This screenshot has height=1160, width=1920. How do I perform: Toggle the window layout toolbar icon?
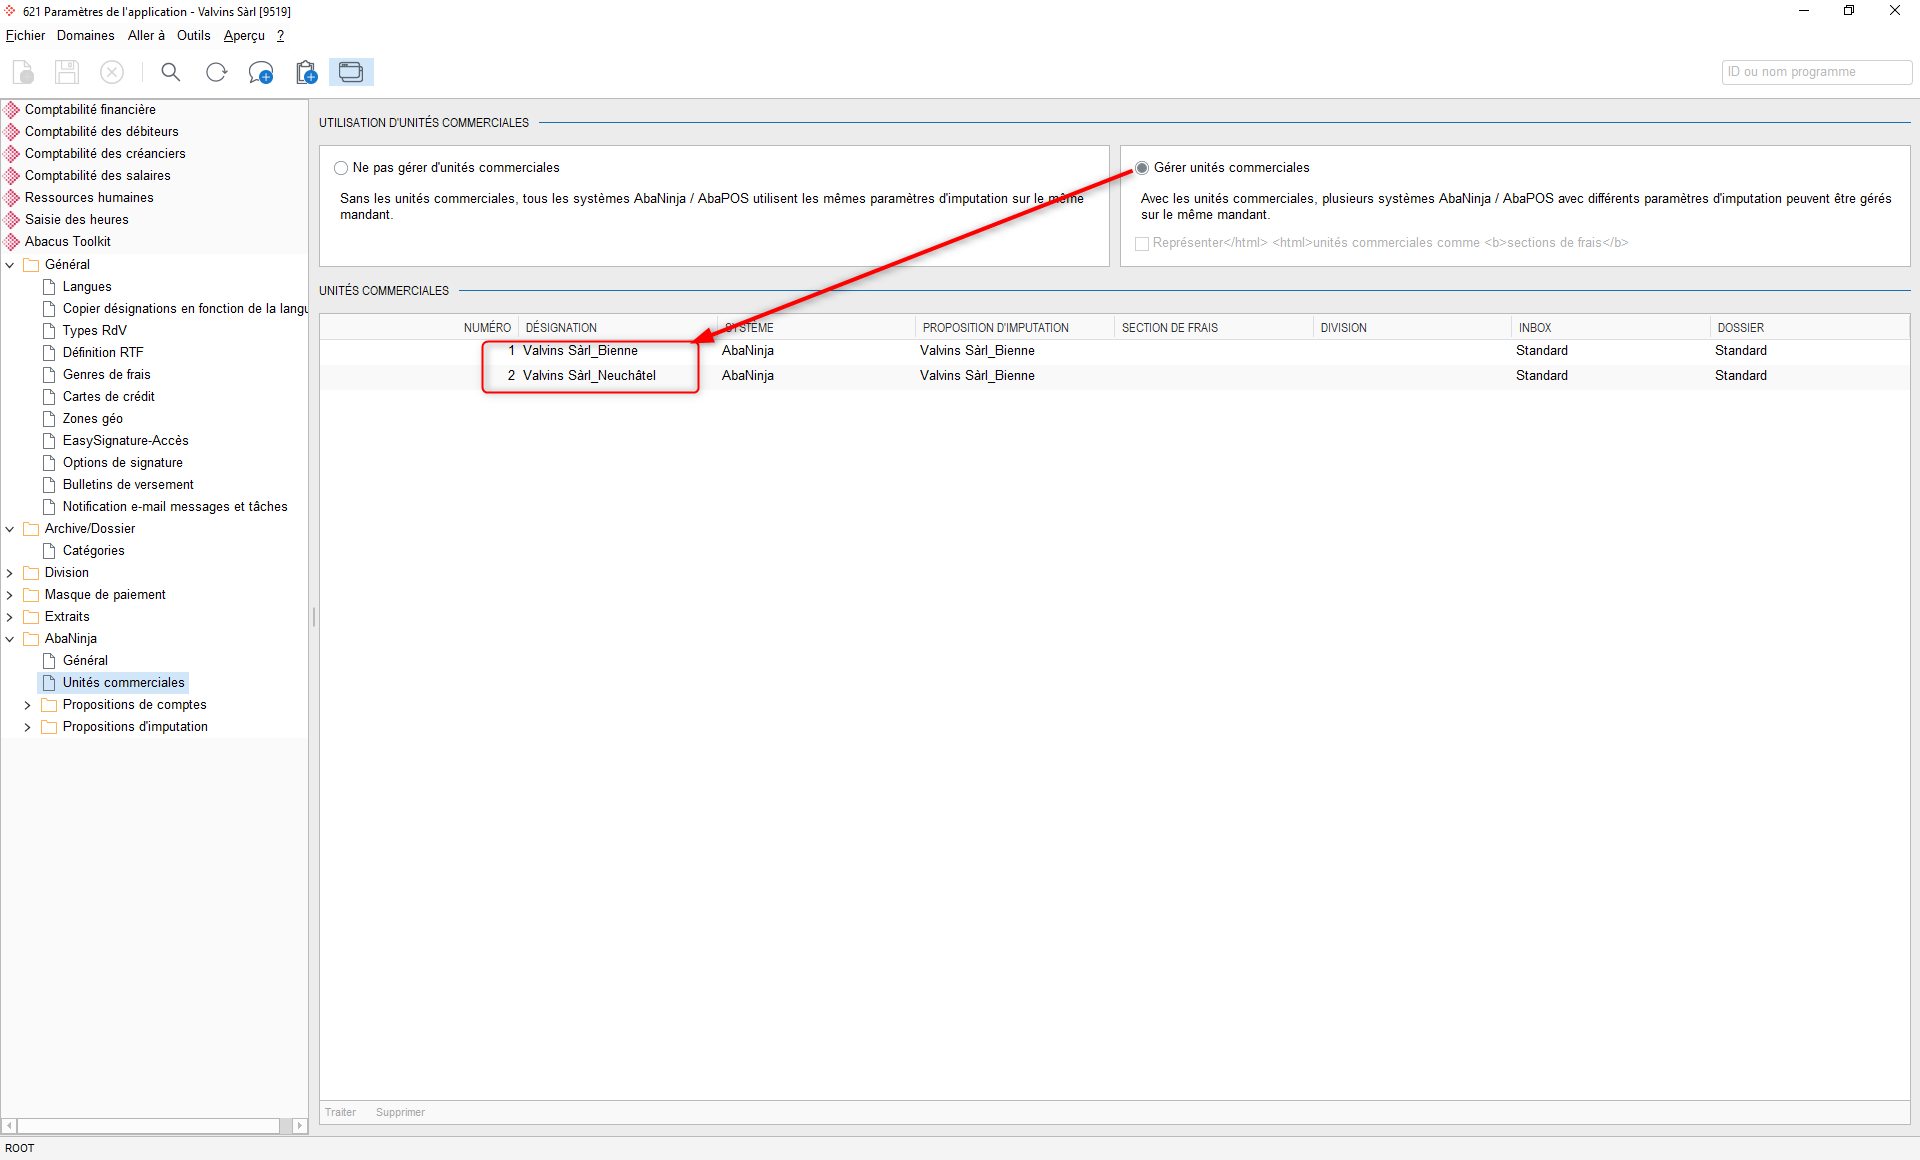pyautogui.click(x=351, y=72)
